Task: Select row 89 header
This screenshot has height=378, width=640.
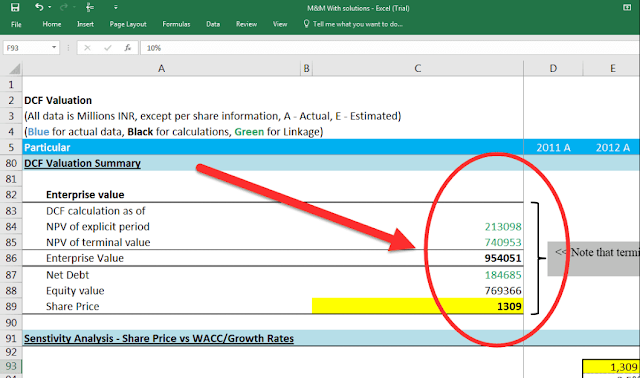Action: tap(11, 306)
